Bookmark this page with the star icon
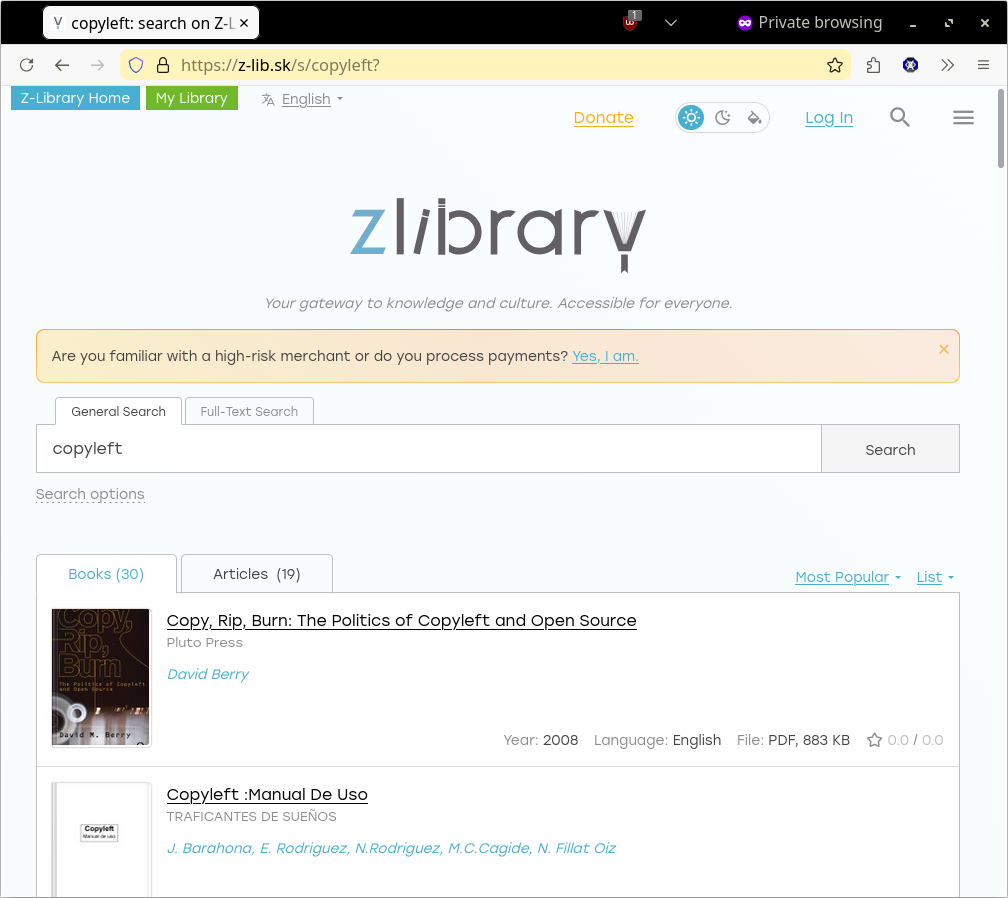This screenshot has width=1008, height=898. (x=835, y=65)
